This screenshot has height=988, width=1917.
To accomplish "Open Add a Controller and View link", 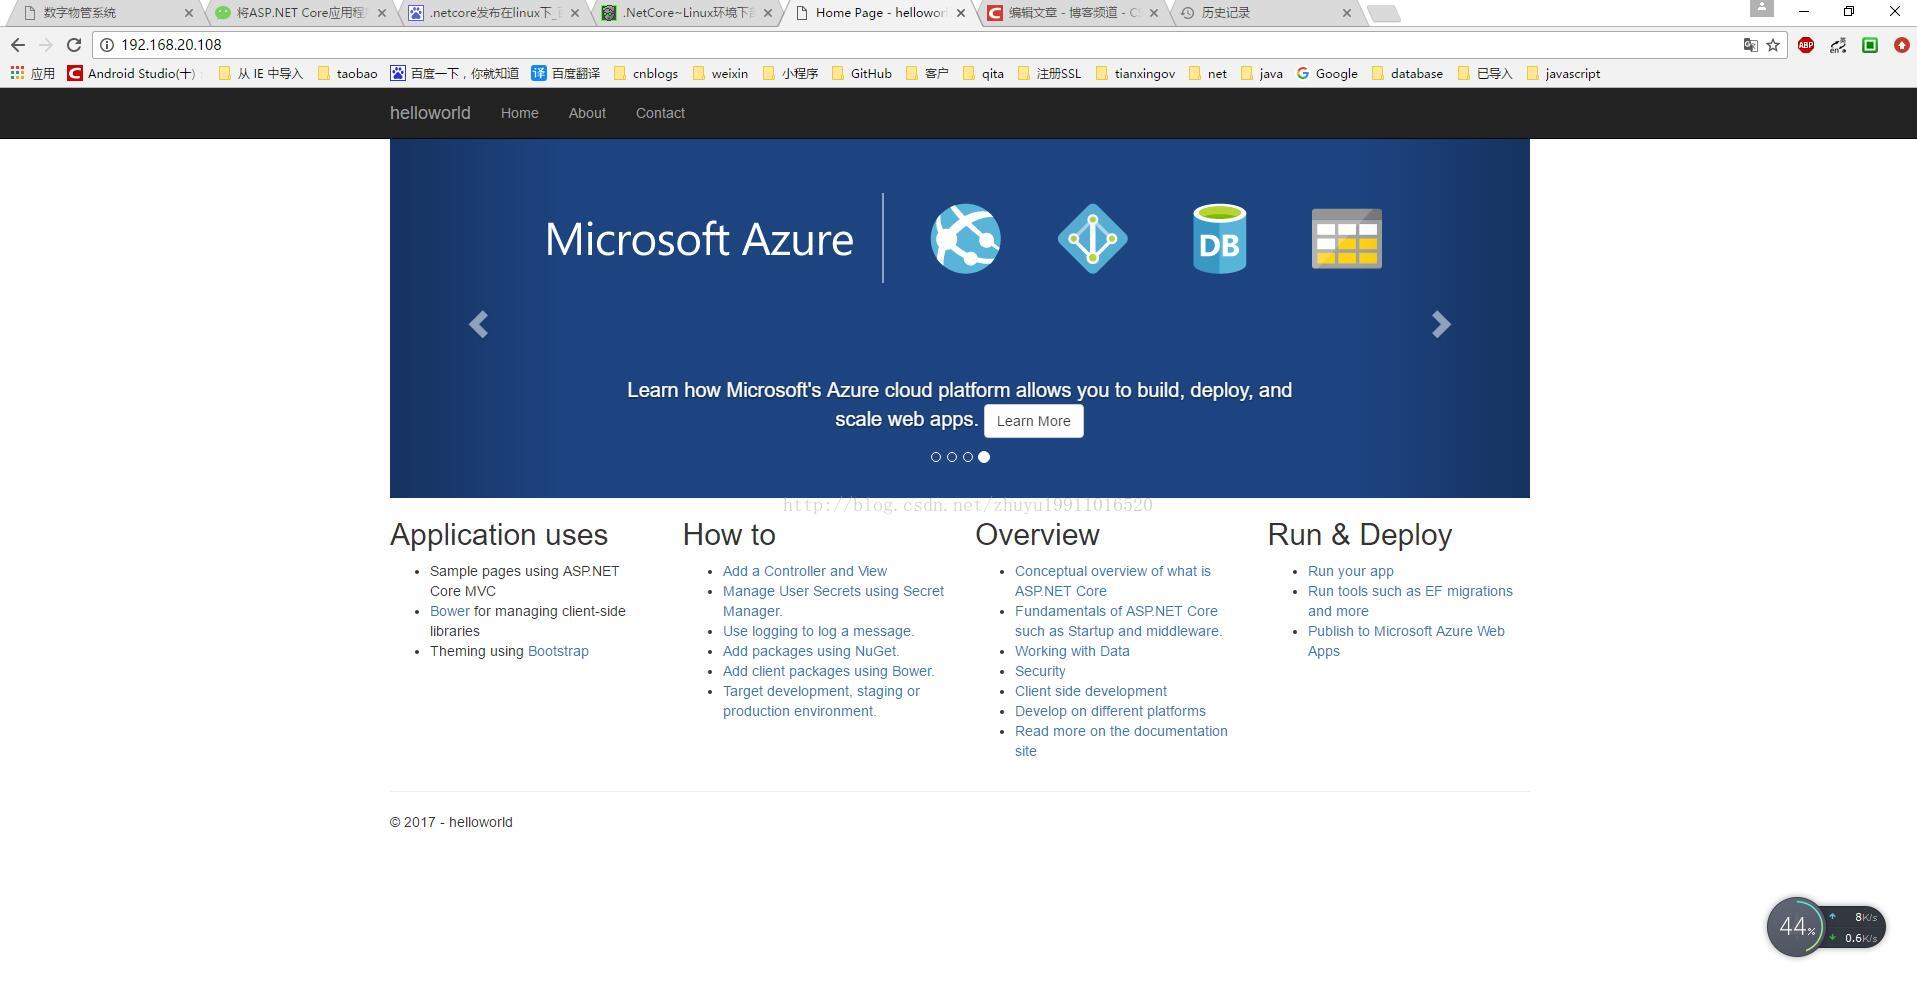I will coord(805,571).
